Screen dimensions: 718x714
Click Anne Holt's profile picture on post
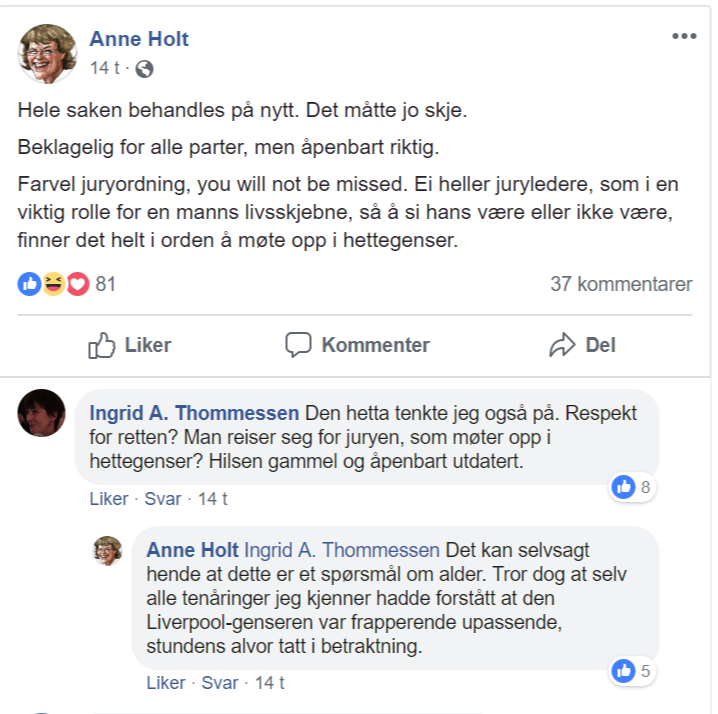click(47, 53)
